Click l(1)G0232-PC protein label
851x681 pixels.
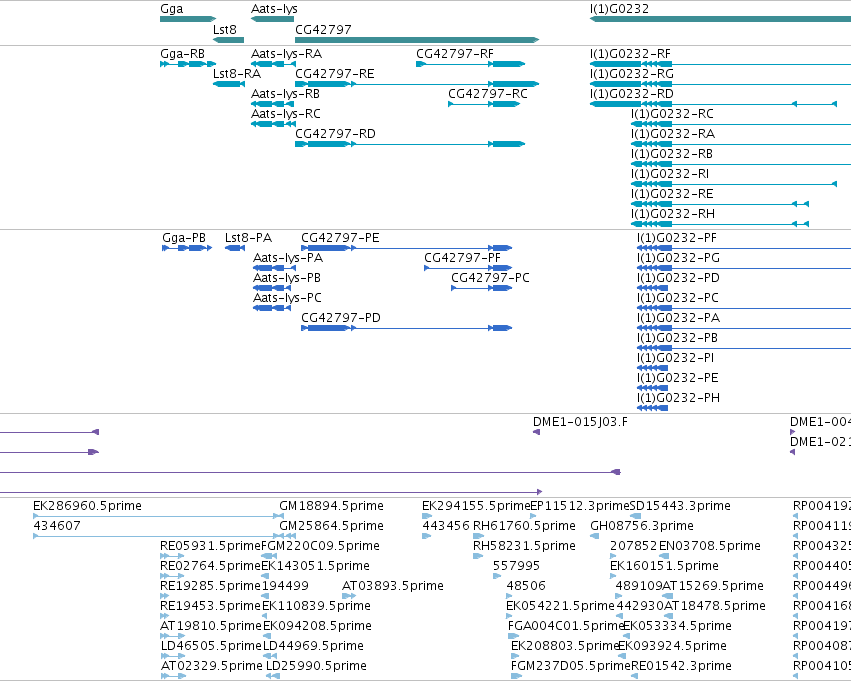pyautogui.click(x=678, y=298)
